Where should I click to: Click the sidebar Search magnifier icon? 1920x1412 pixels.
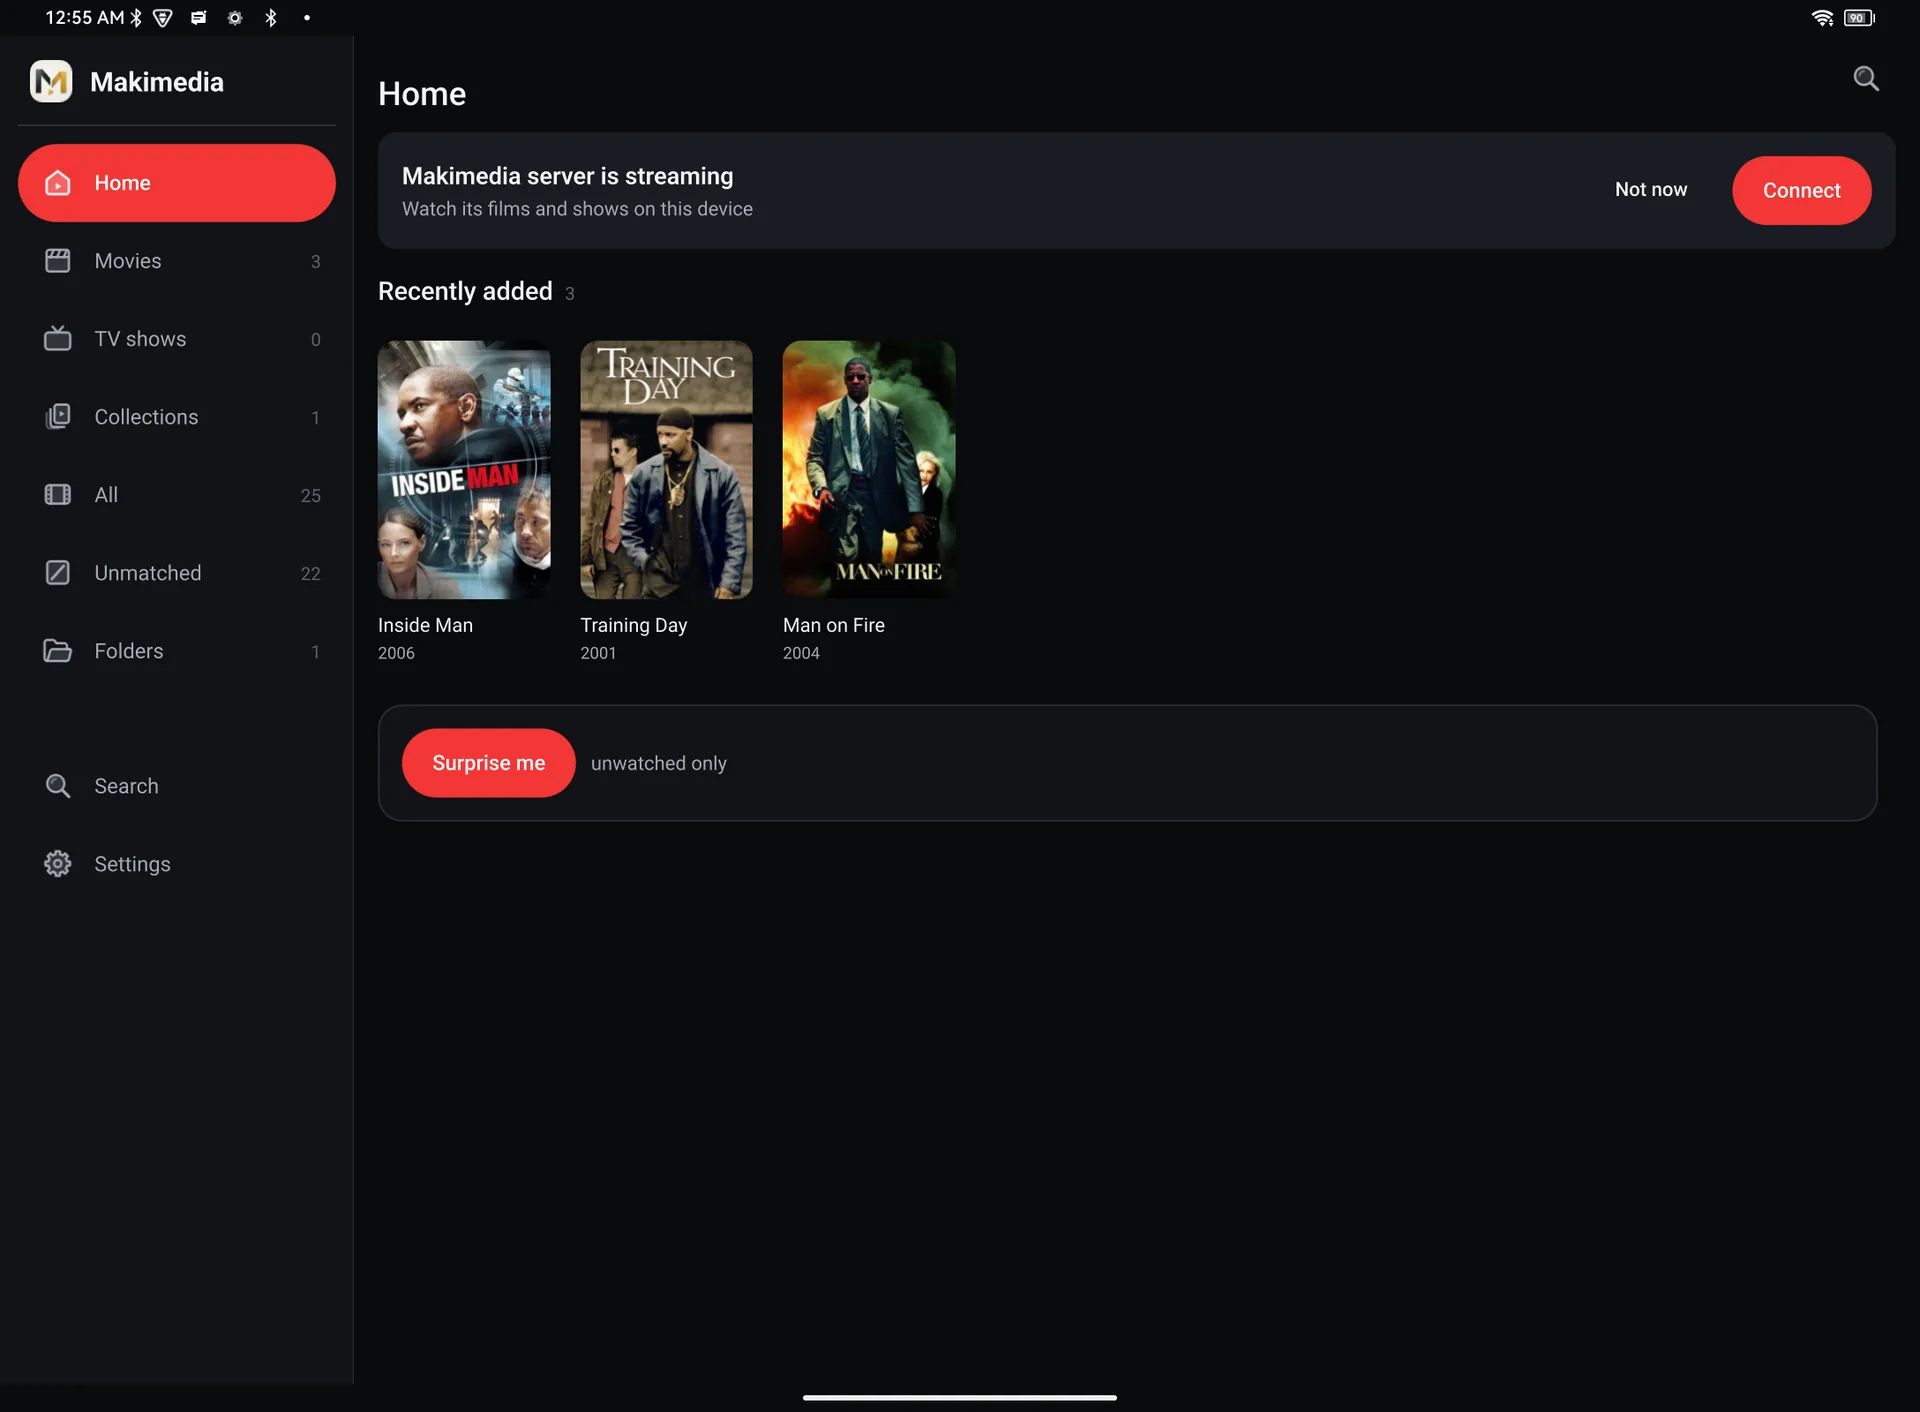58,786
